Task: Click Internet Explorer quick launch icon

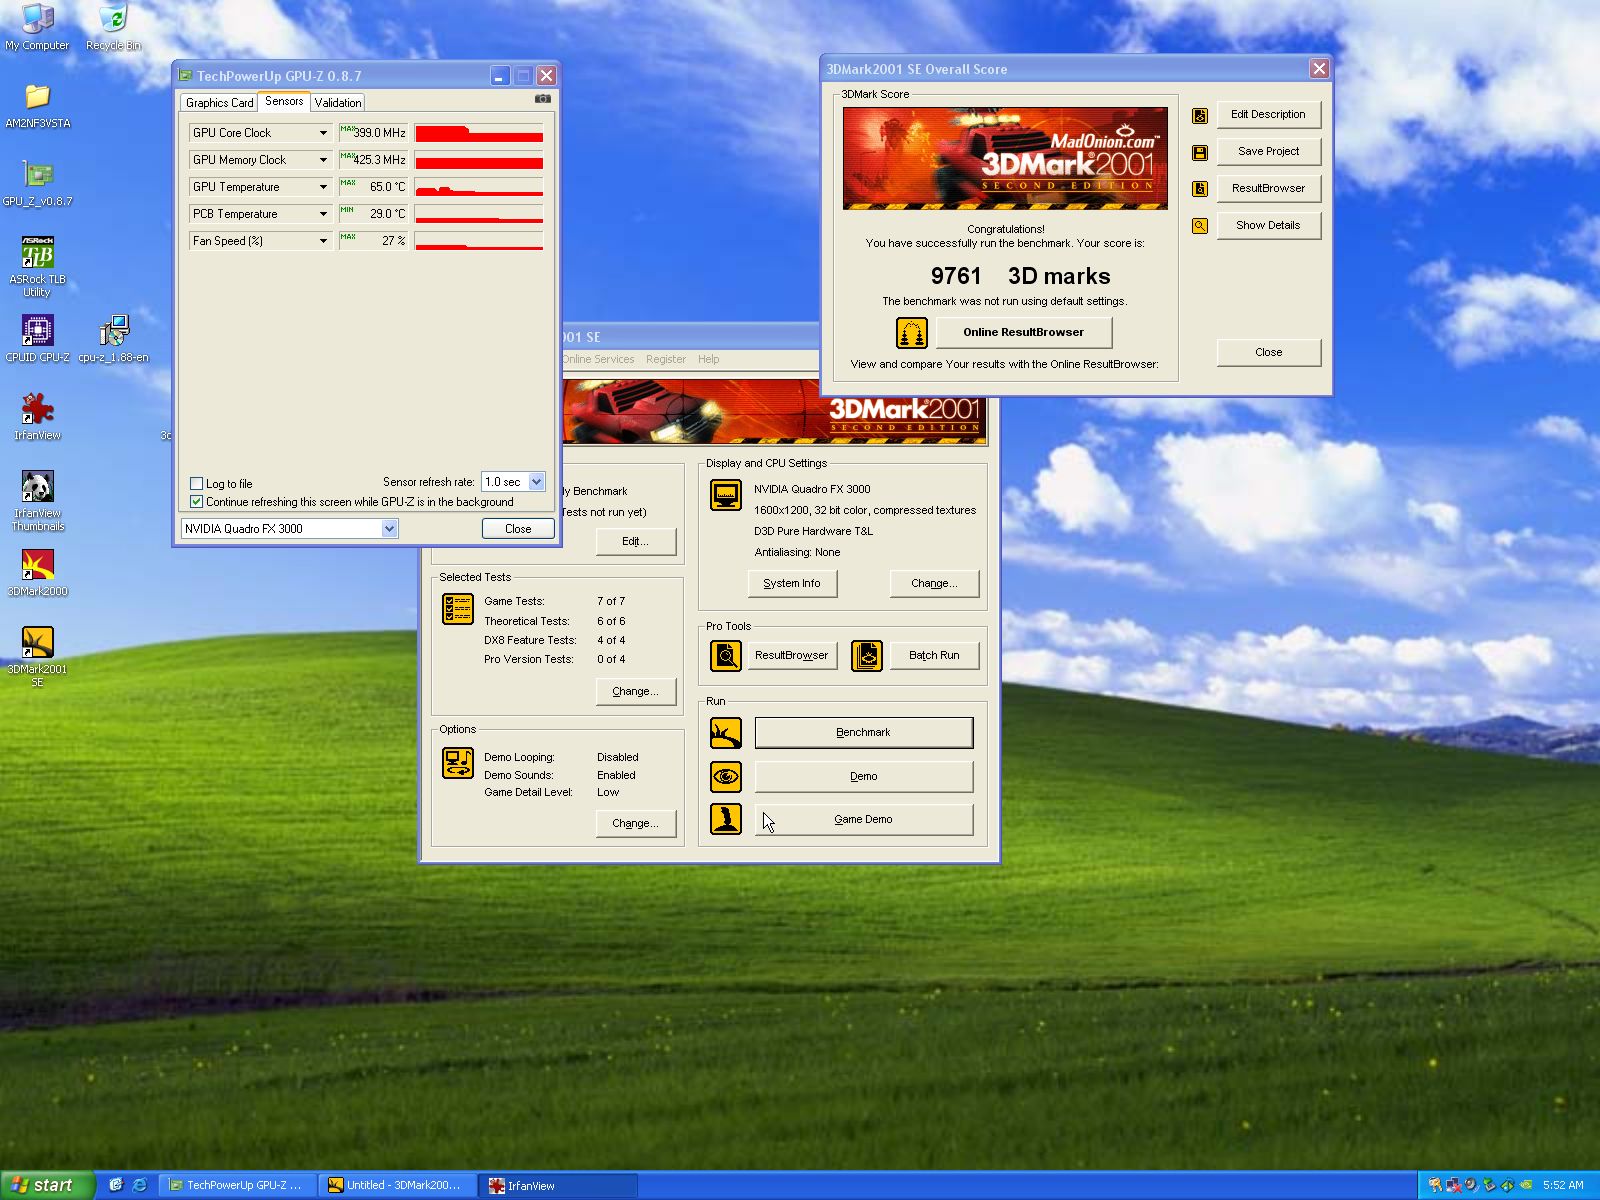Action: pos(140,1185)
